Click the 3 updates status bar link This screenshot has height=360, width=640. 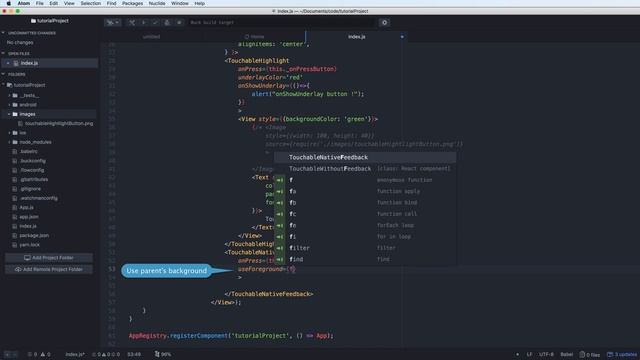pos(622,354)
